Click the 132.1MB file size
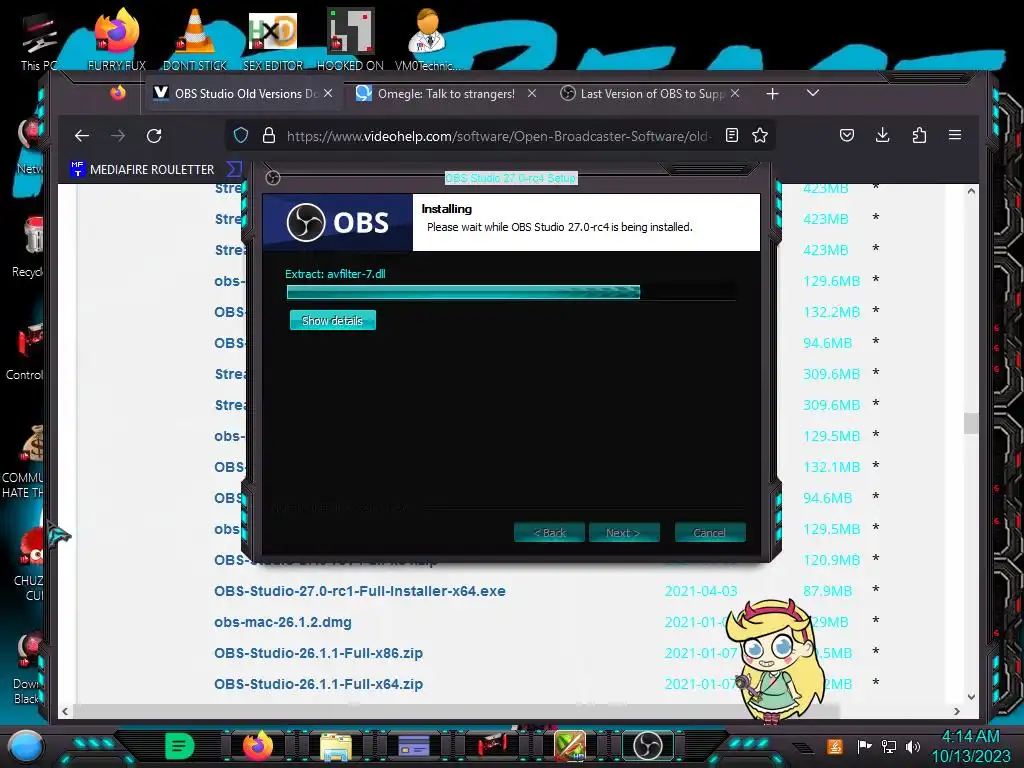 coord(831,467)
